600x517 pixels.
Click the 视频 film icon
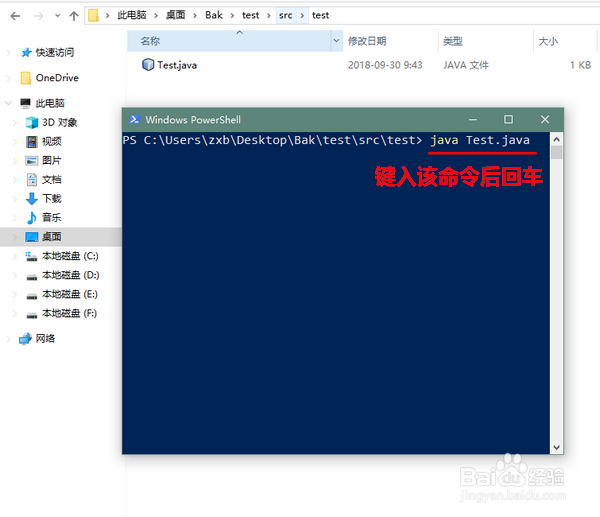[x=31, y=142]
